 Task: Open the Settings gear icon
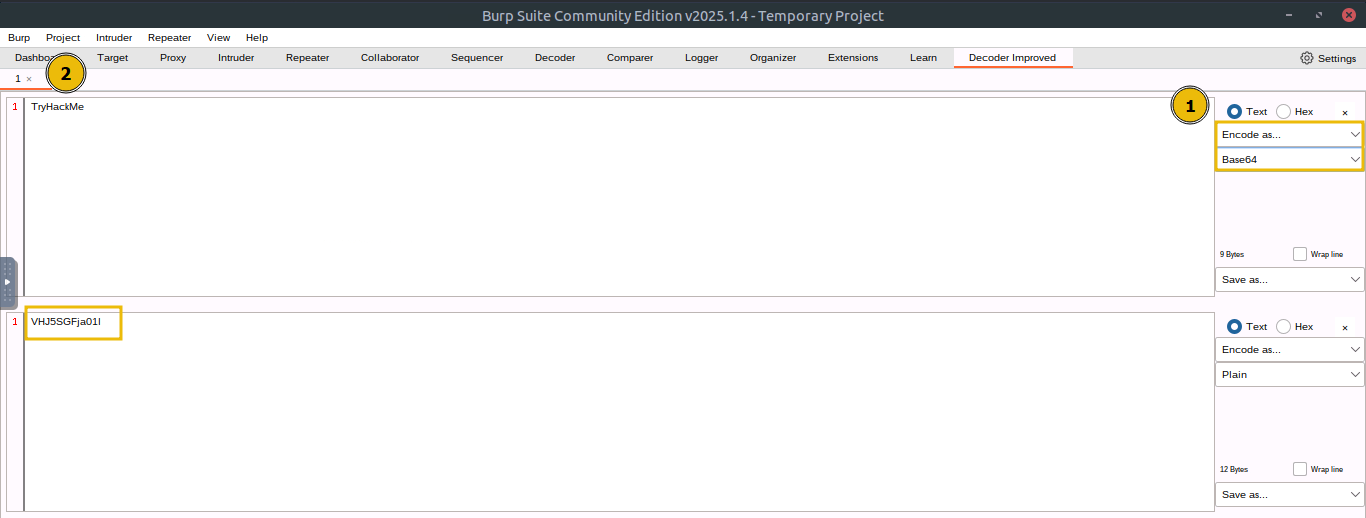coord(1306,58)
